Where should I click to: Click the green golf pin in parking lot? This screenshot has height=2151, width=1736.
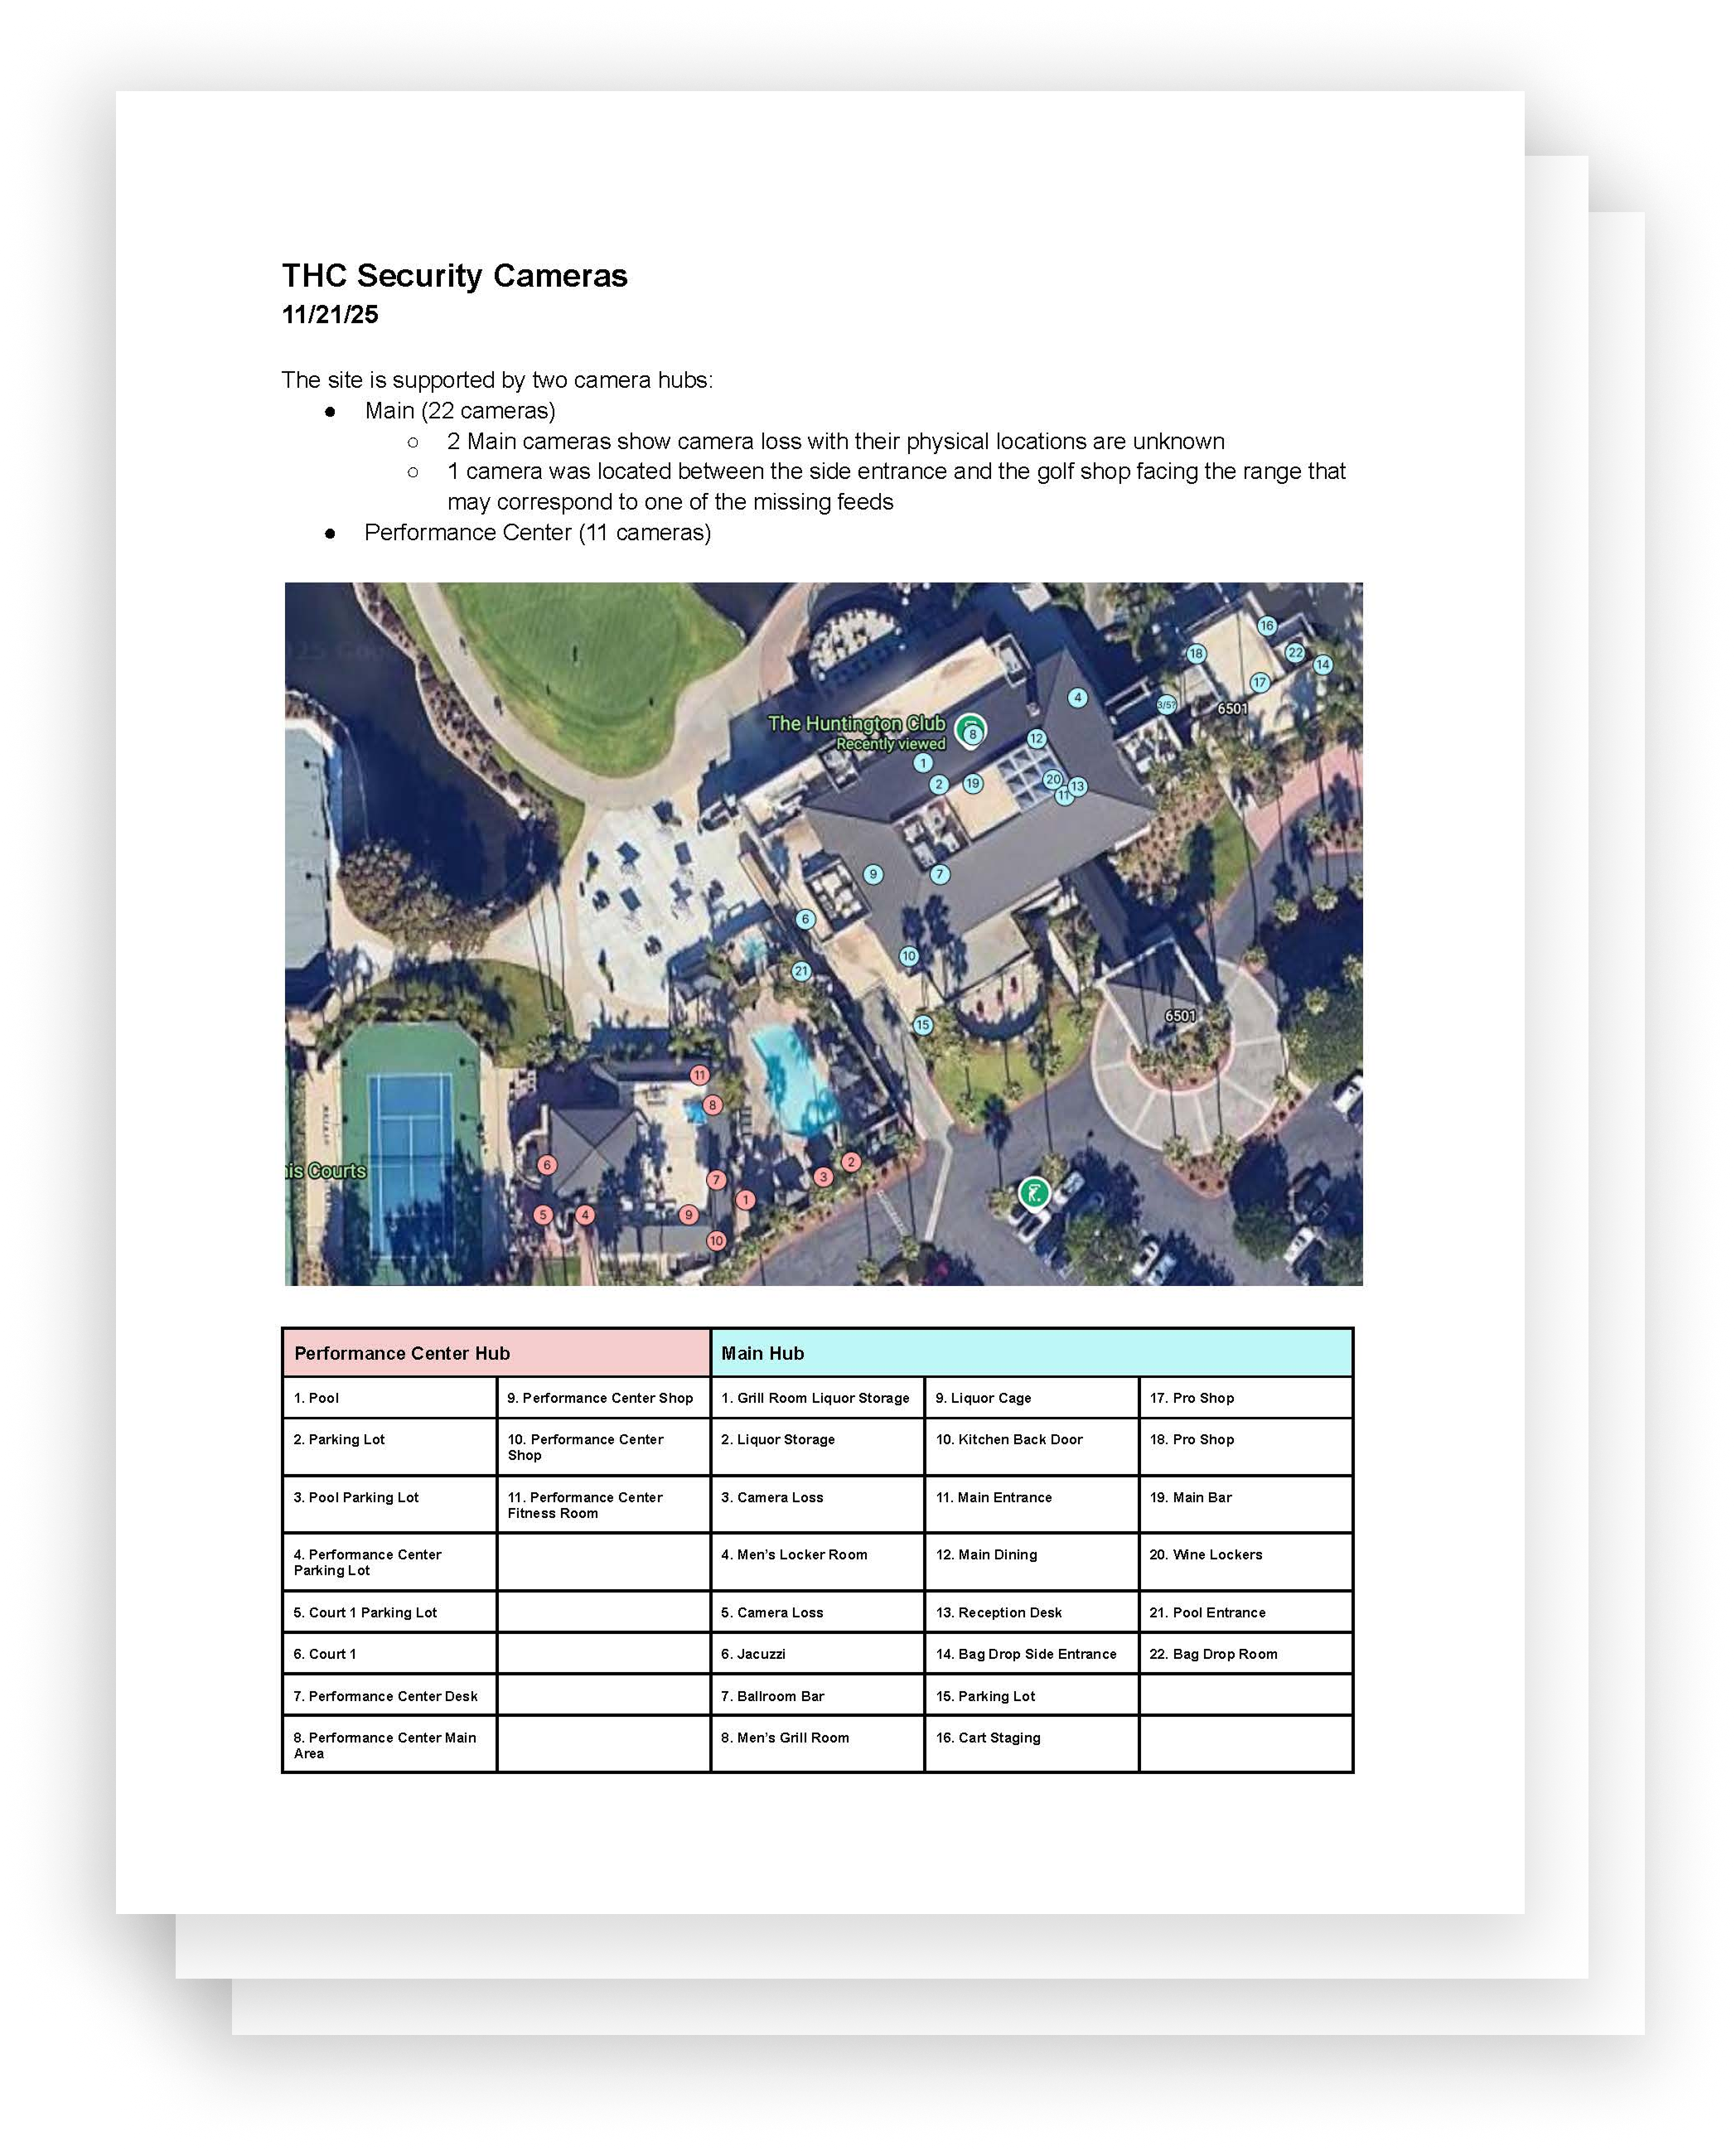[x=1034, y=1192]
